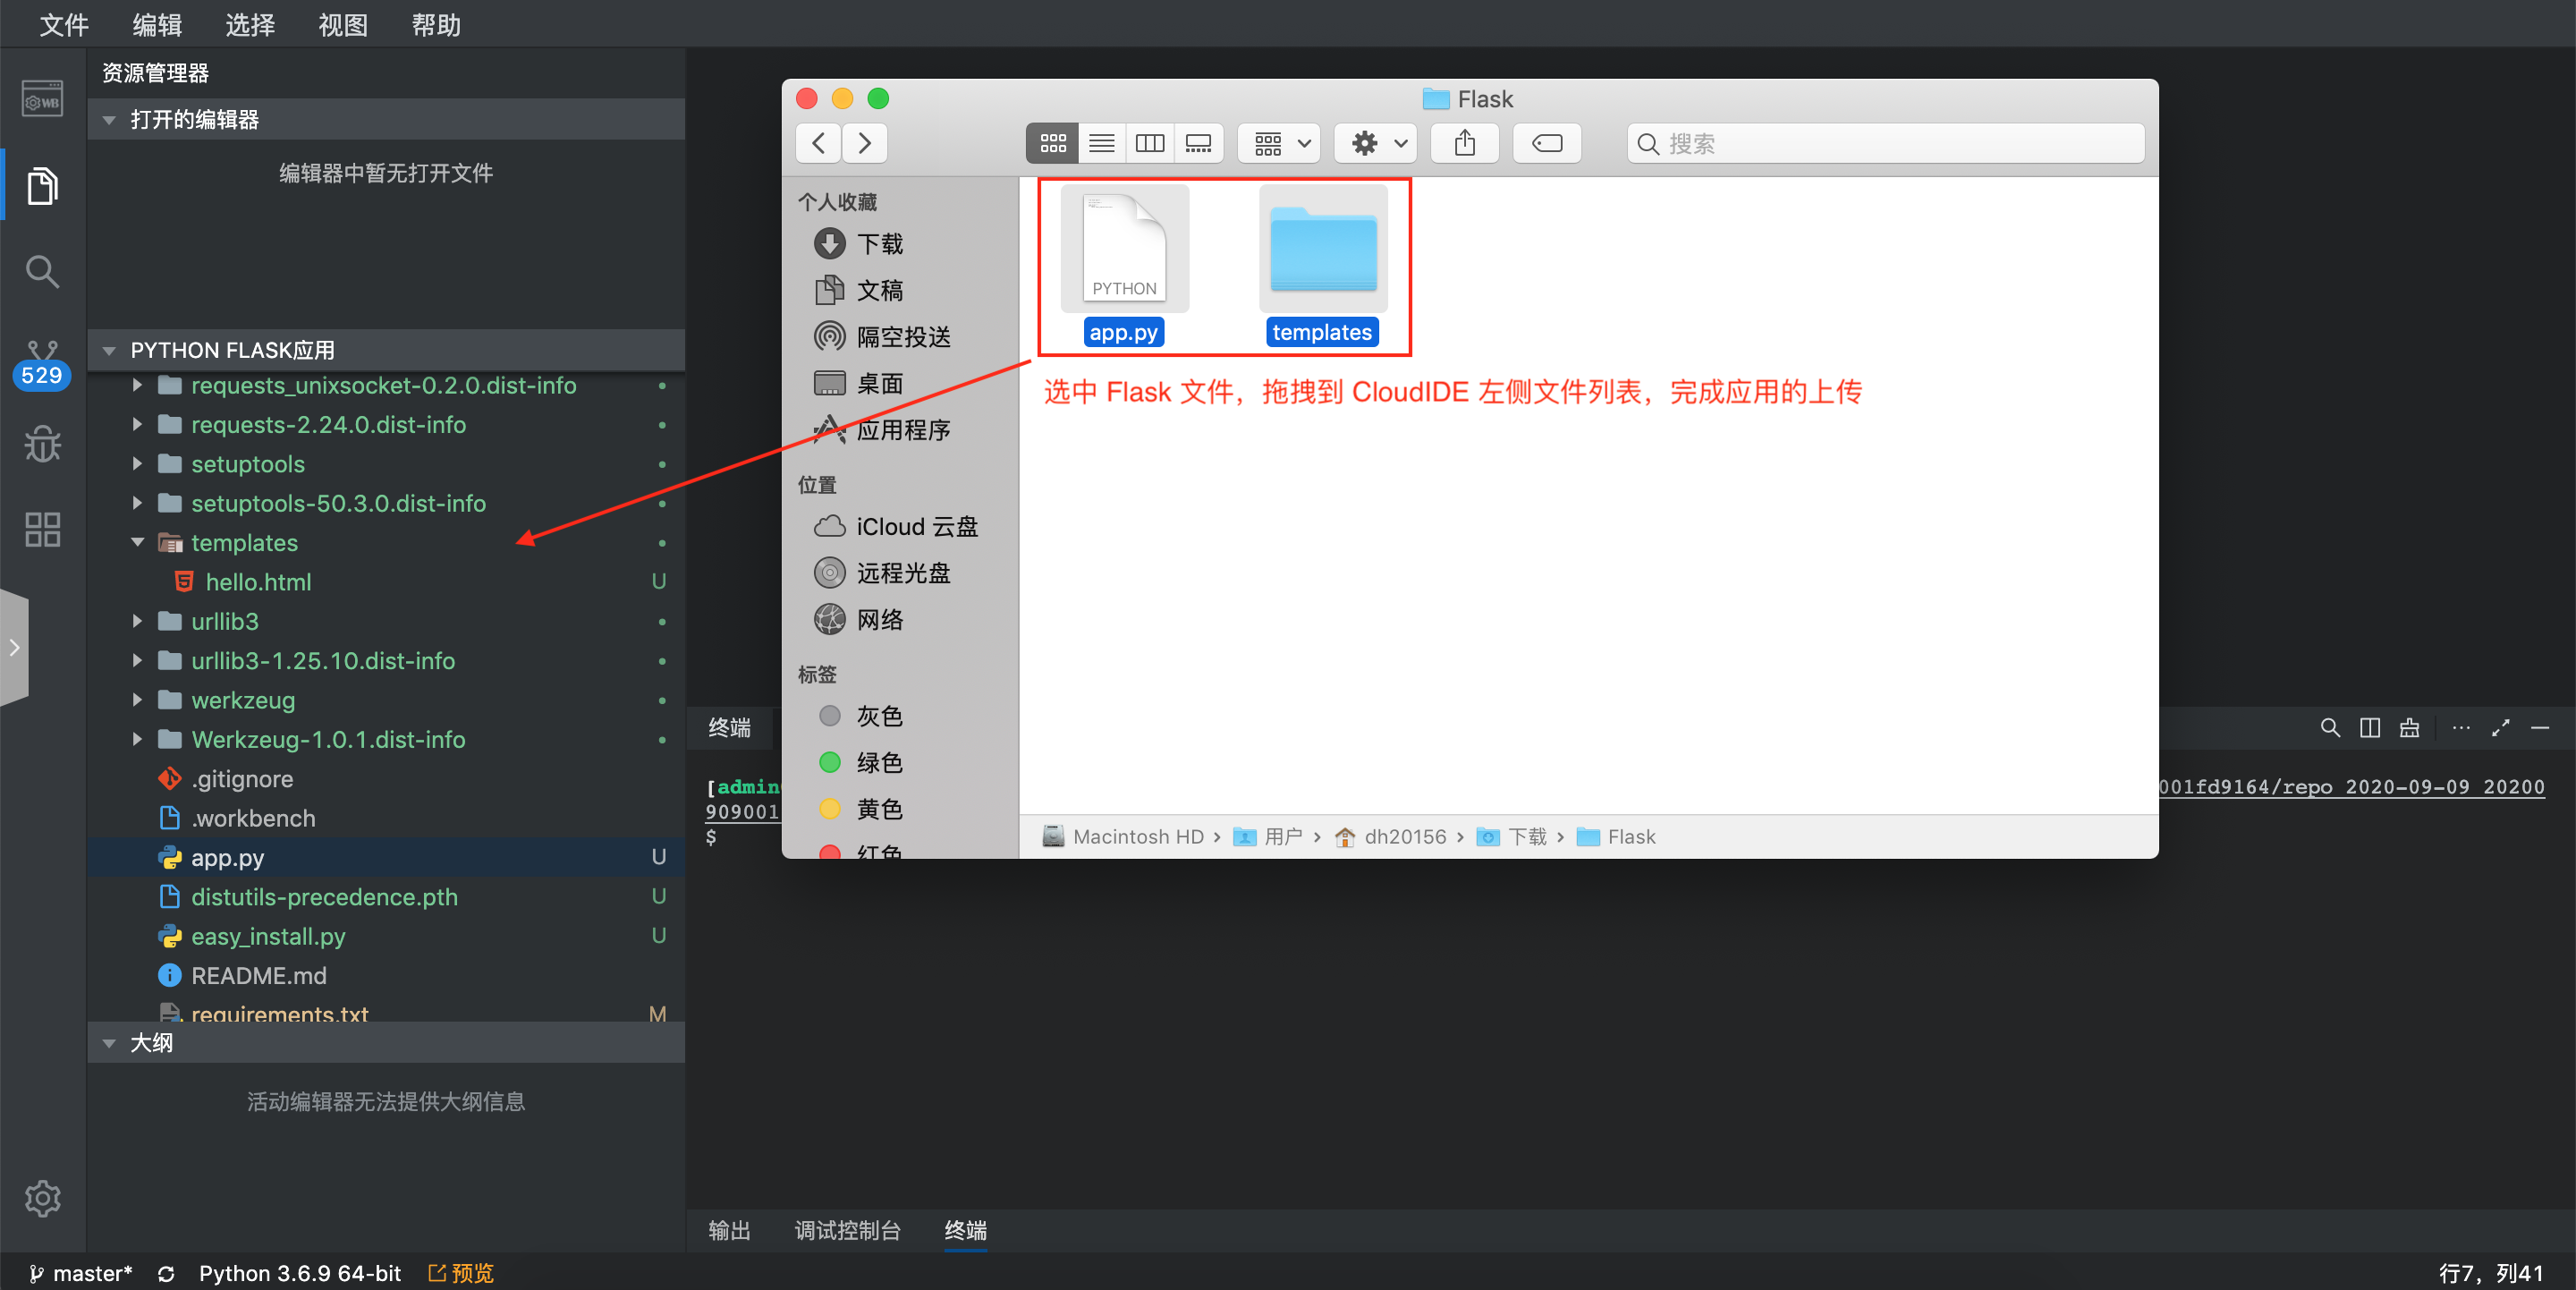Split the terminal panel
This screenshot has height=1290, width=2576.
pyautogui.click(x=2369, y=728)
